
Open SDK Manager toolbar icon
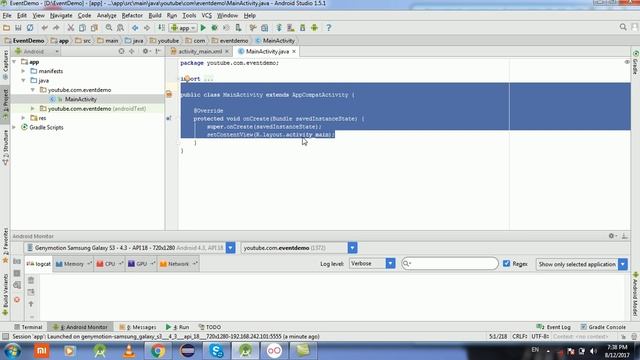302,28
